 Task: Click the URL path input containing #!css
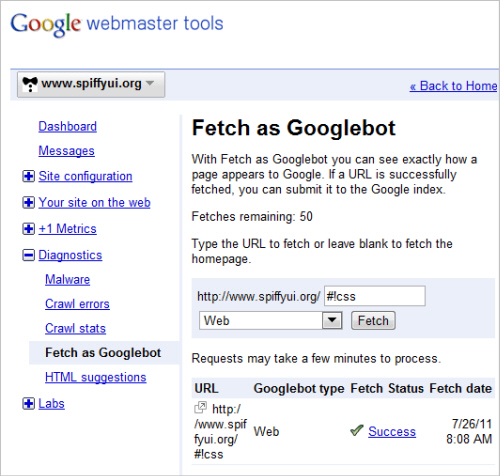click(375, 296)
